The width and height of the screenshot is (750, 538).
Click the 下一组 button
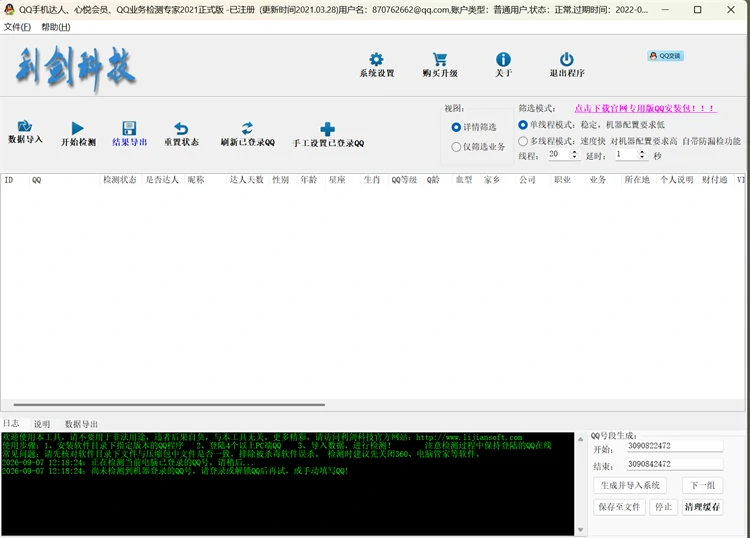click(x=703, y=485)
